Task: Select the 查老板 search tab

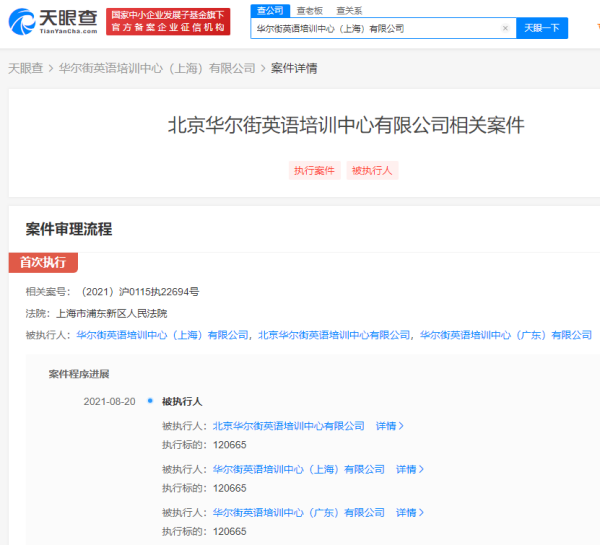Action: point(310,11)
